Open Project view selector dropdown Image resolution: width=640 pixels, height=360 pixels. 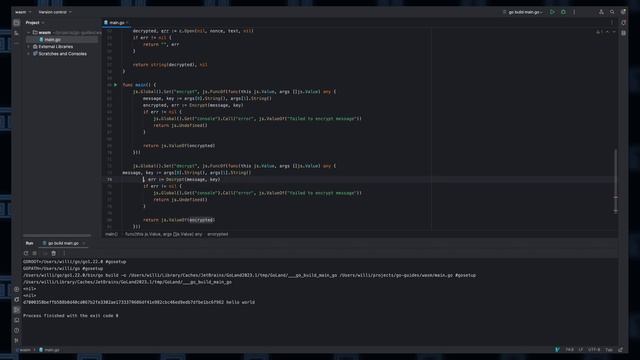point(35,23)
